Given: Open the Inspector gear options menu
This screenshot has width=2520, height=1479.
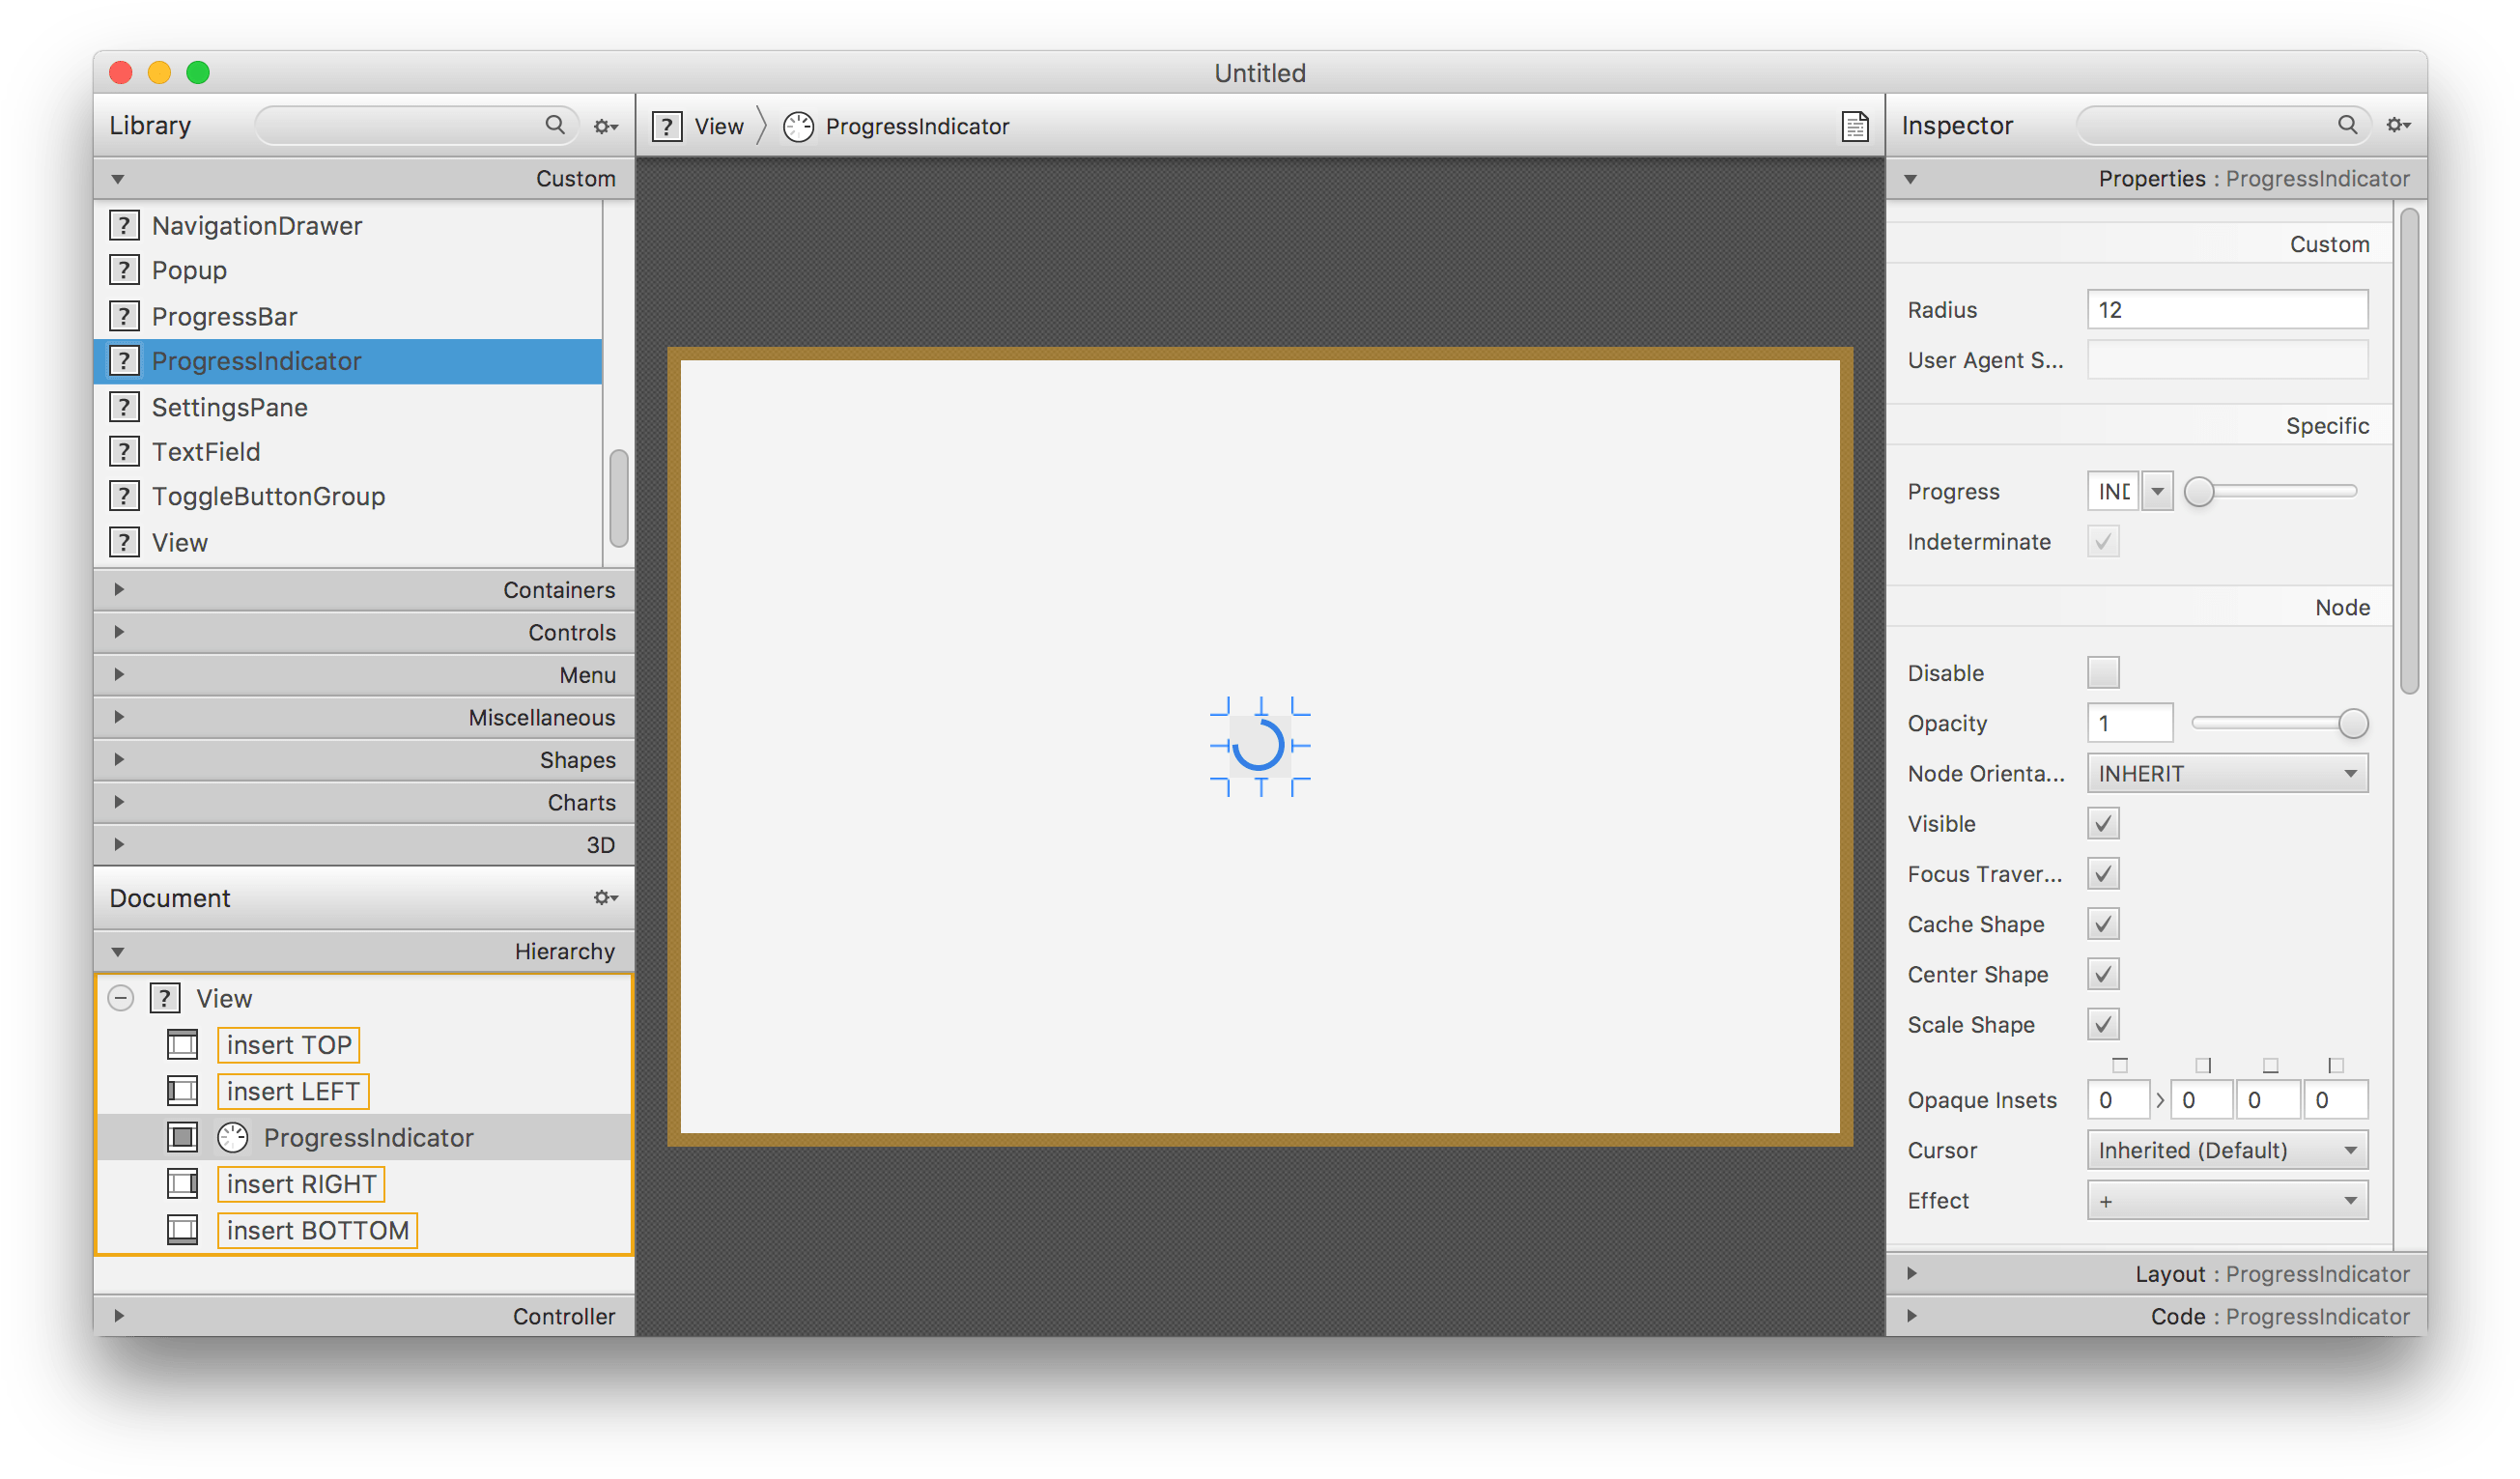Looking at the screenshot, I should 2398,125.
